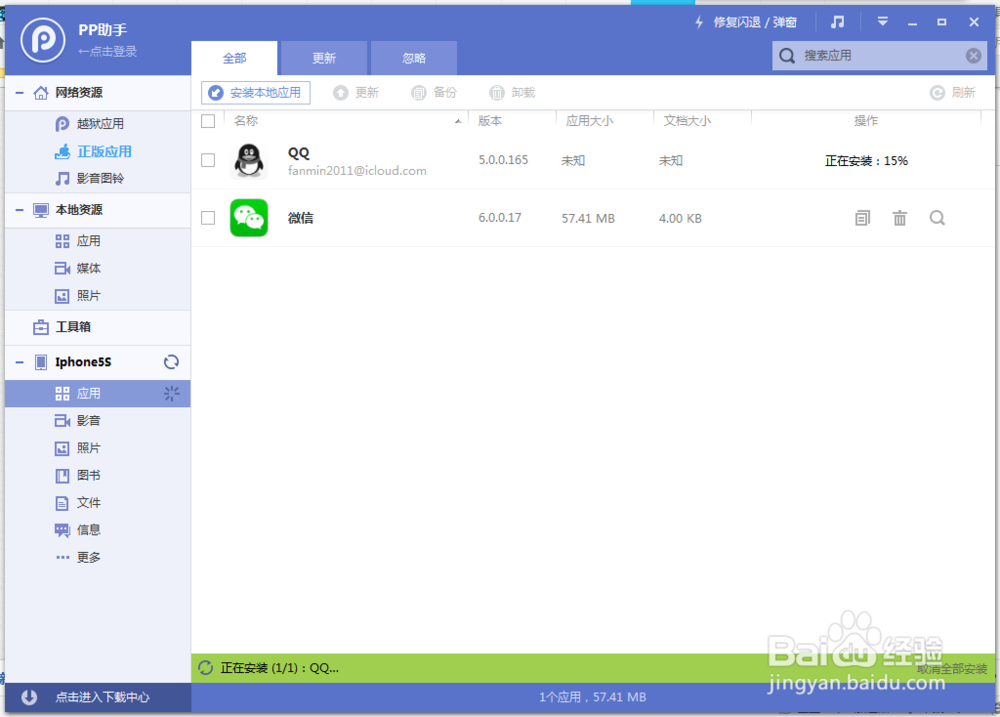The width and height of the screenshot is (1000, 717).
Task: Open 更多 more options on device
Action: pyautogui.click(x=78, y=558)
